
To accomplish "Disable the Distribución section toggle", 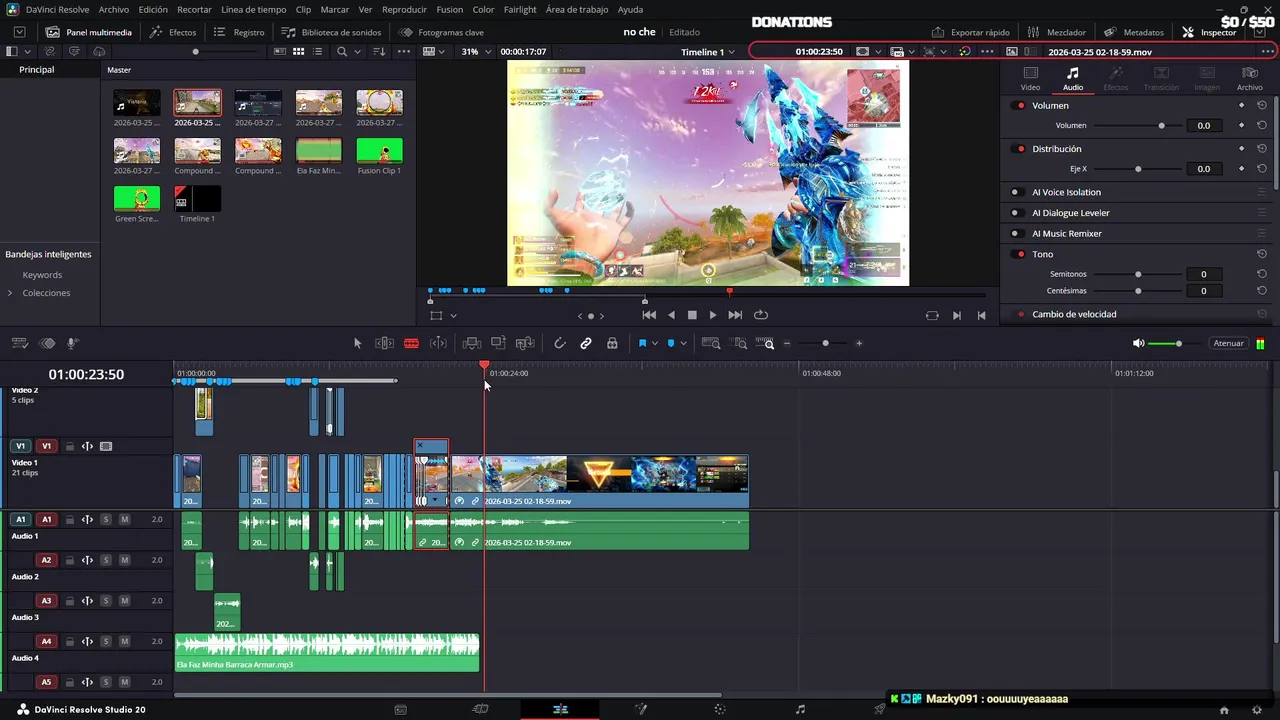I will 1020,149.
